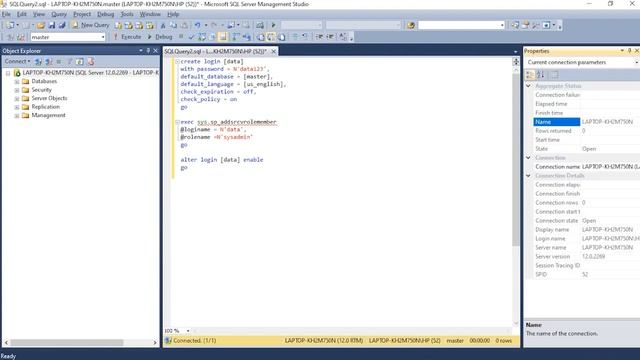Viewport: 640px width, 360px height.
Task: Select the SPID property row
Action: pyautogui.click(x=586, y=274)
